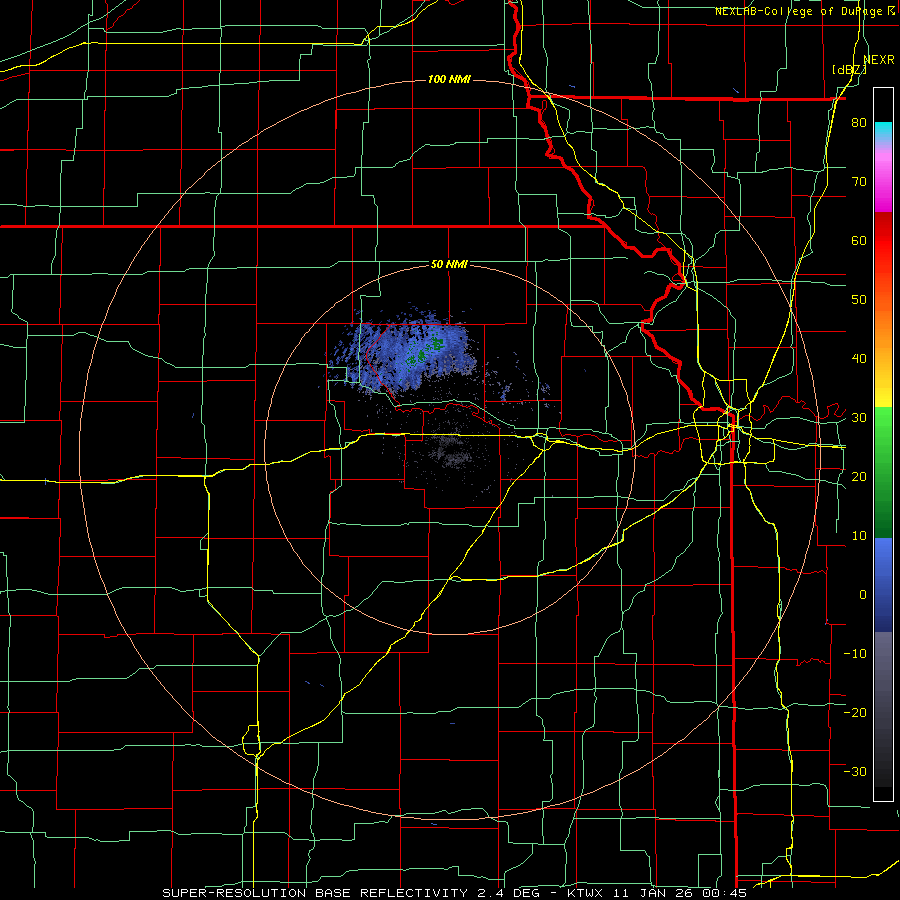Click the gray echo patch near radar center
Image resolution: width=900 pixels, height=900 pixels.
(453, 449)
